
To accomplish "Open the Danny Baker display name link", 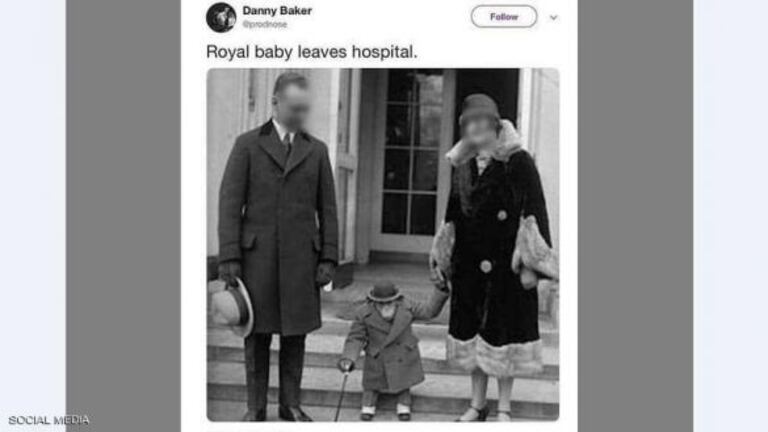I will [x=277, y=10].
